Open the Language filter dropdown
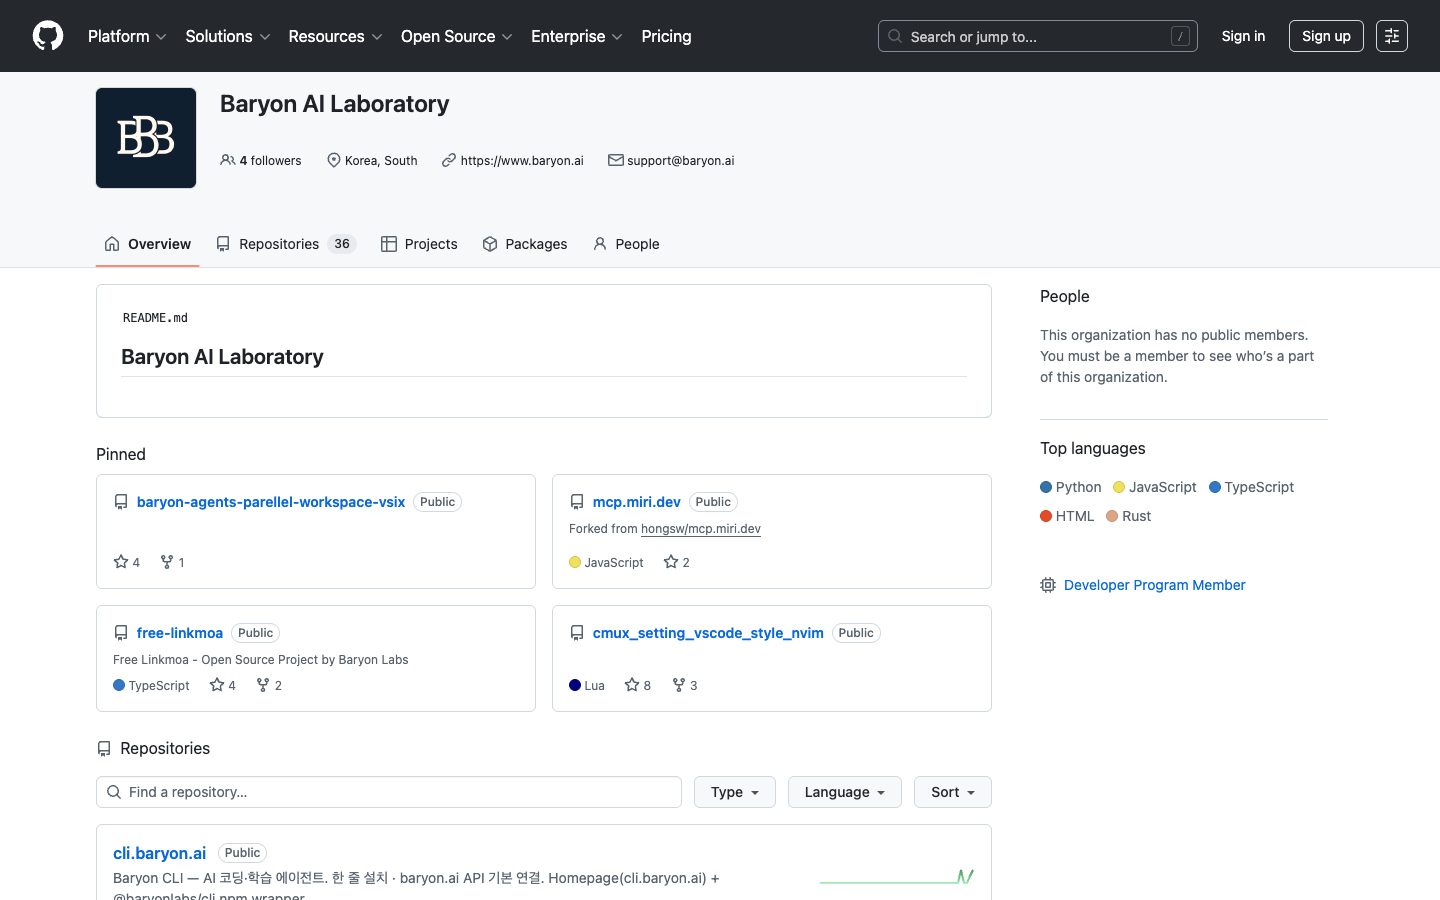This screenshot has width=1440, height=900. 845,792
